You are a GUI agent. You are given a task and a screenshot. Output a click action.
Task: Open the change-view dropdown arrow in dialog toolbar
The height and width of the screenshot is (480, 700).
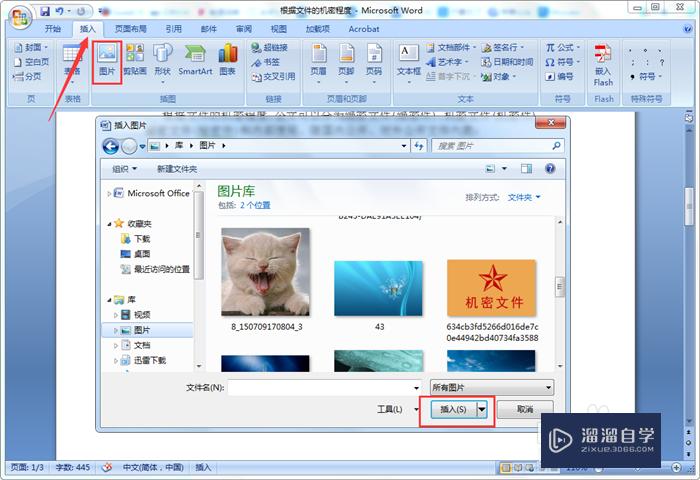504,168
